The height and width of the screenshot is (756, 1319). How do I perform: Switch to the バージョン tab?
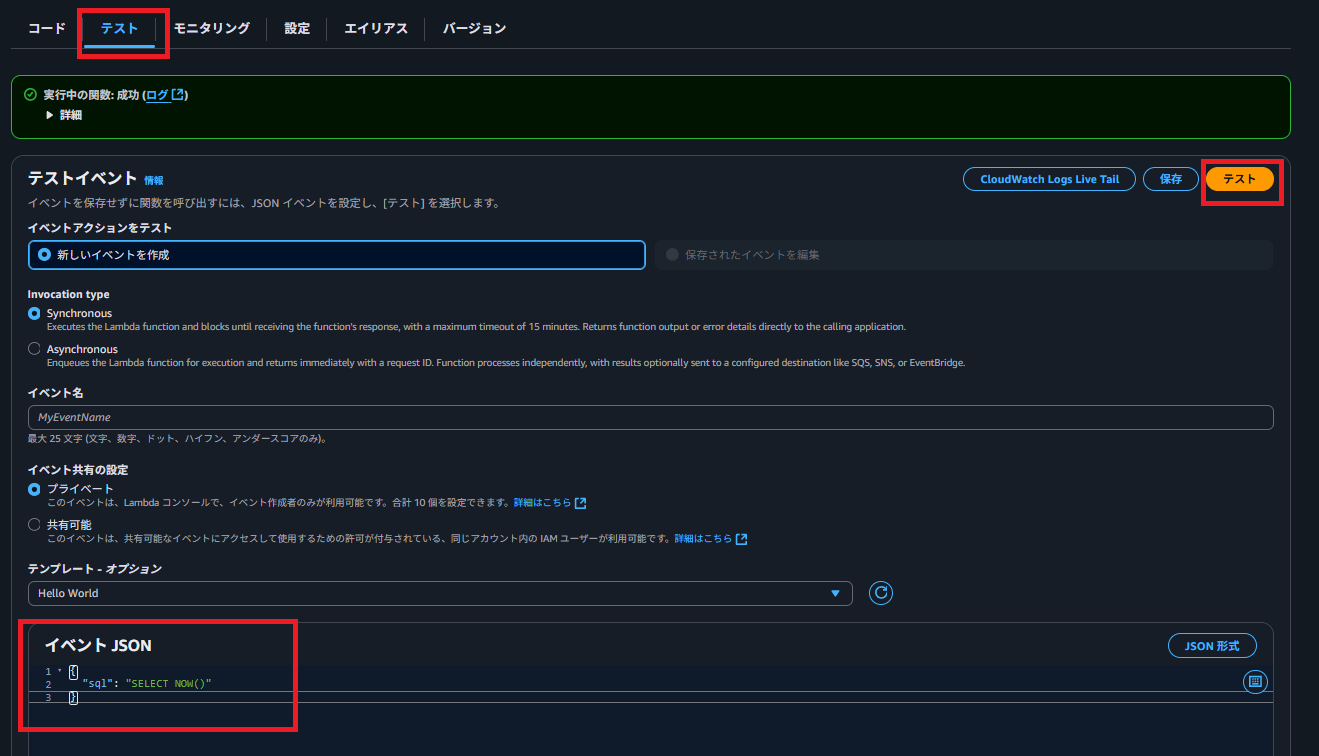(474, 28)
